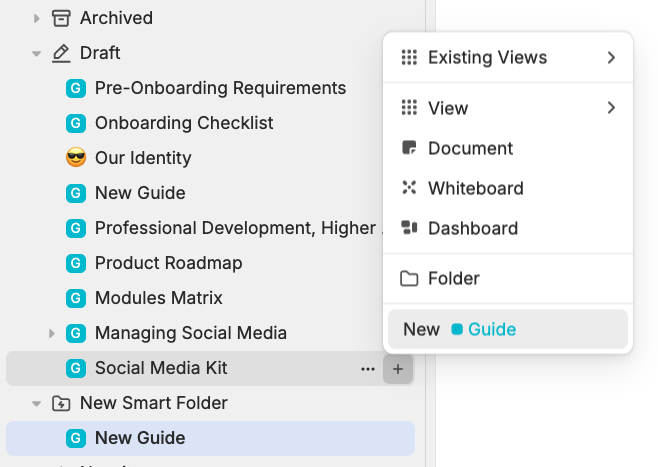Open the ellipsis menu for Social Media Kit
This screenshot has height=467, width=658.
coord(368,368)
